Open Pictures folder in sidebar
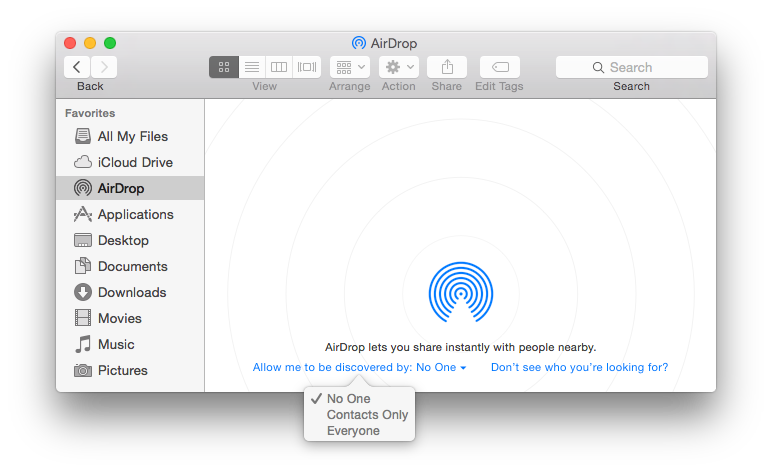Image resolution: width=772 pixels, height=475 pixels. click(x=130, y=371)
